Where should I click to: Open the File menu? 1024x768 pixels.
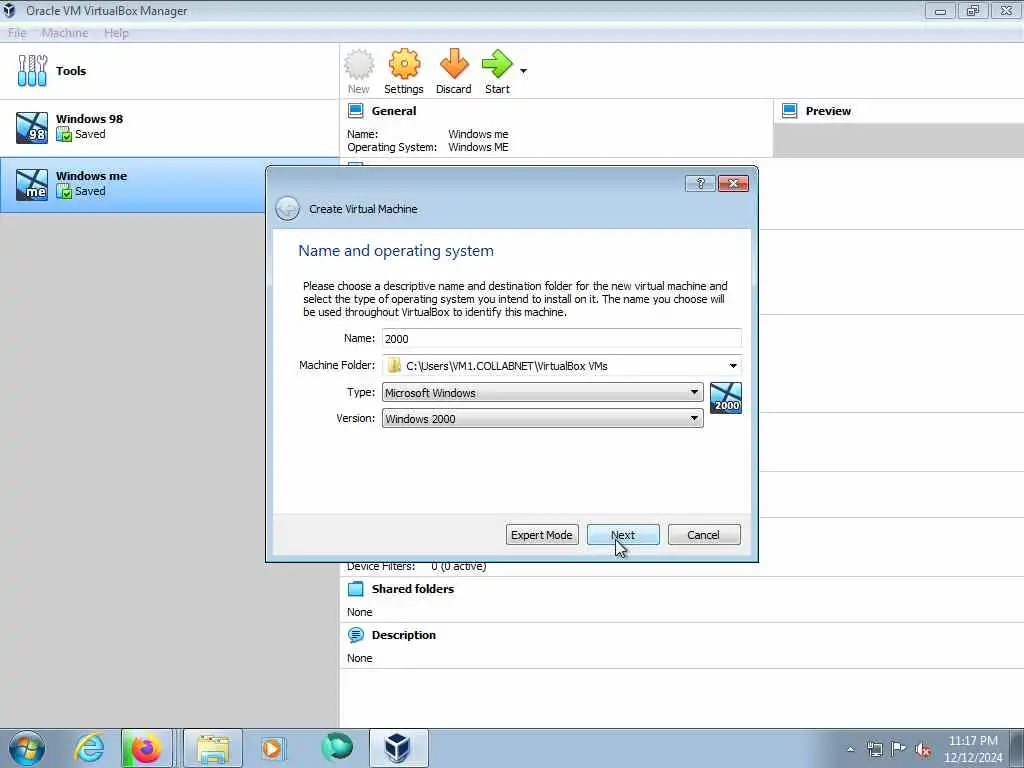point(18,33)
